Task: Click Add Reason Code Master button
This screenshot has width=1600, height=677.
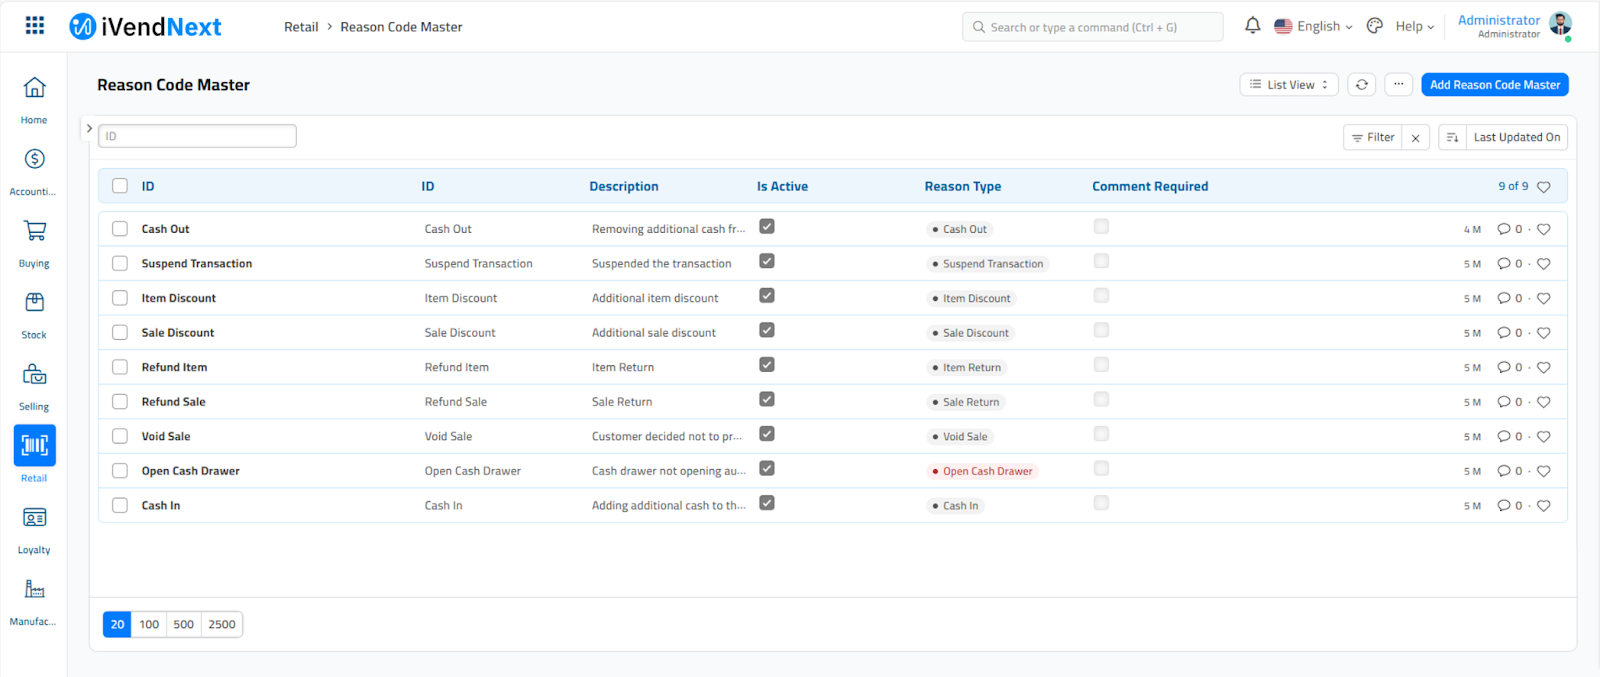Action: 1494,85
